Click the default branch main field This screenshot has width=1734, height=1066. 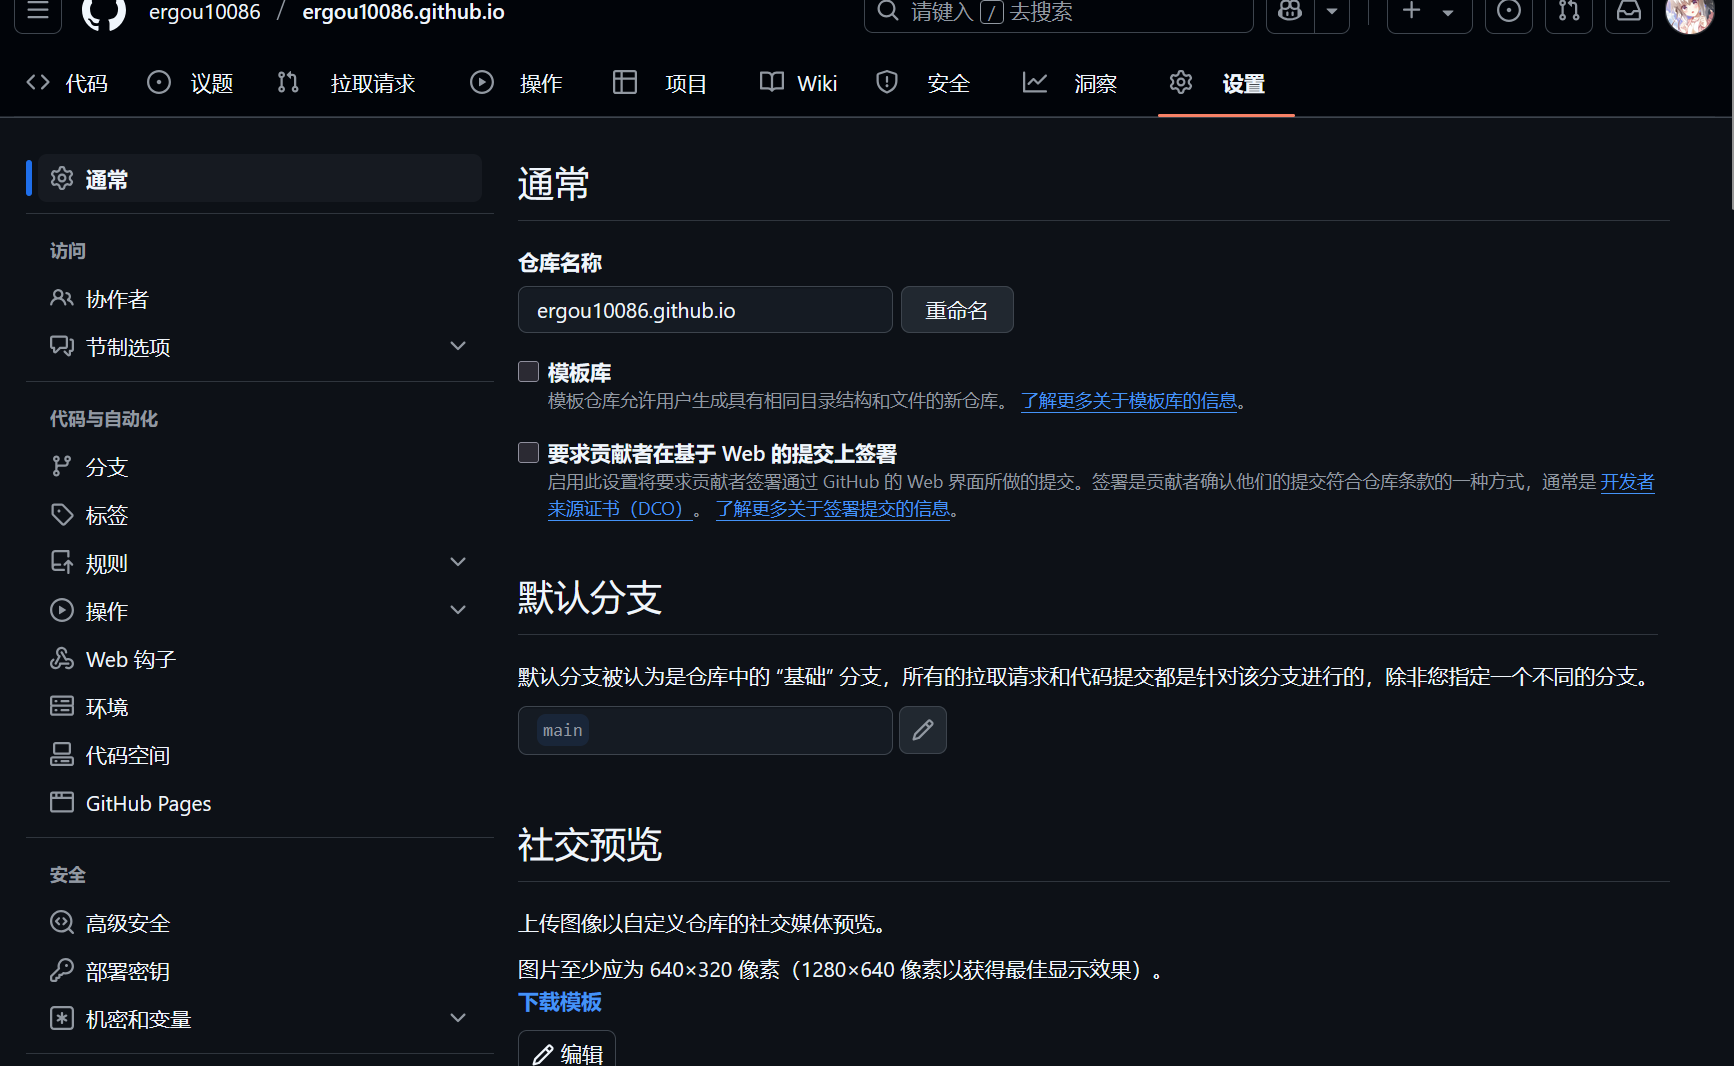(x=705, y=730)
